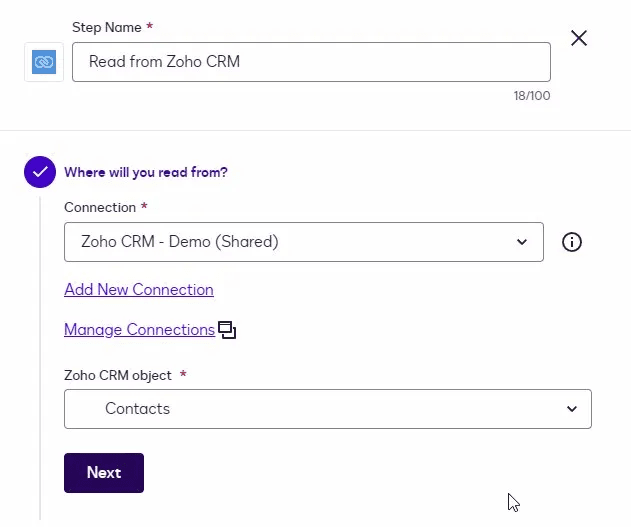Open the Contacts object selector
The image size is (631, 527).
coord(310,409)
